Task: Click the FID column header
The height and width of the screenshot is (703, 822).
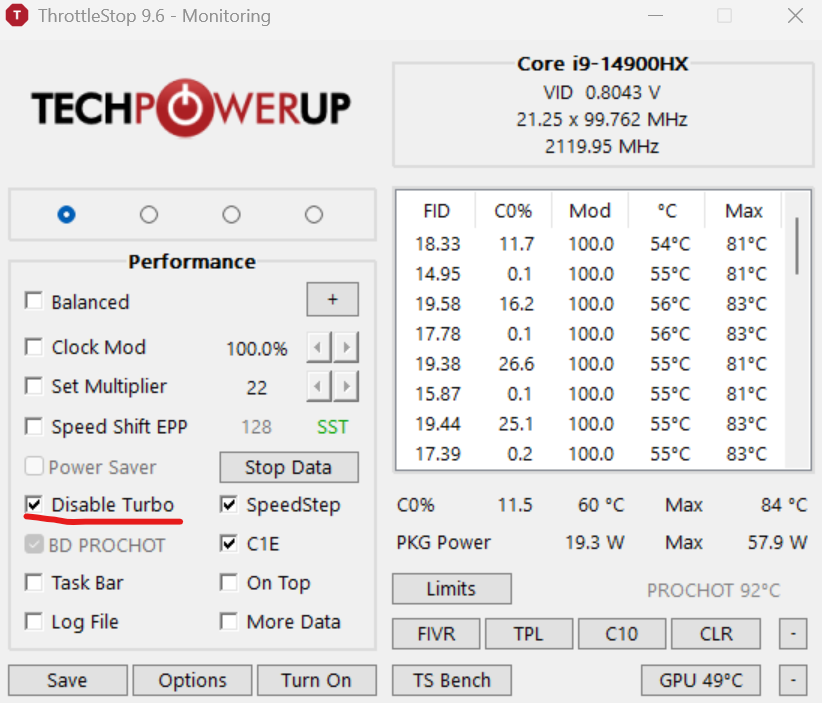Action: (x=437, y=211)
